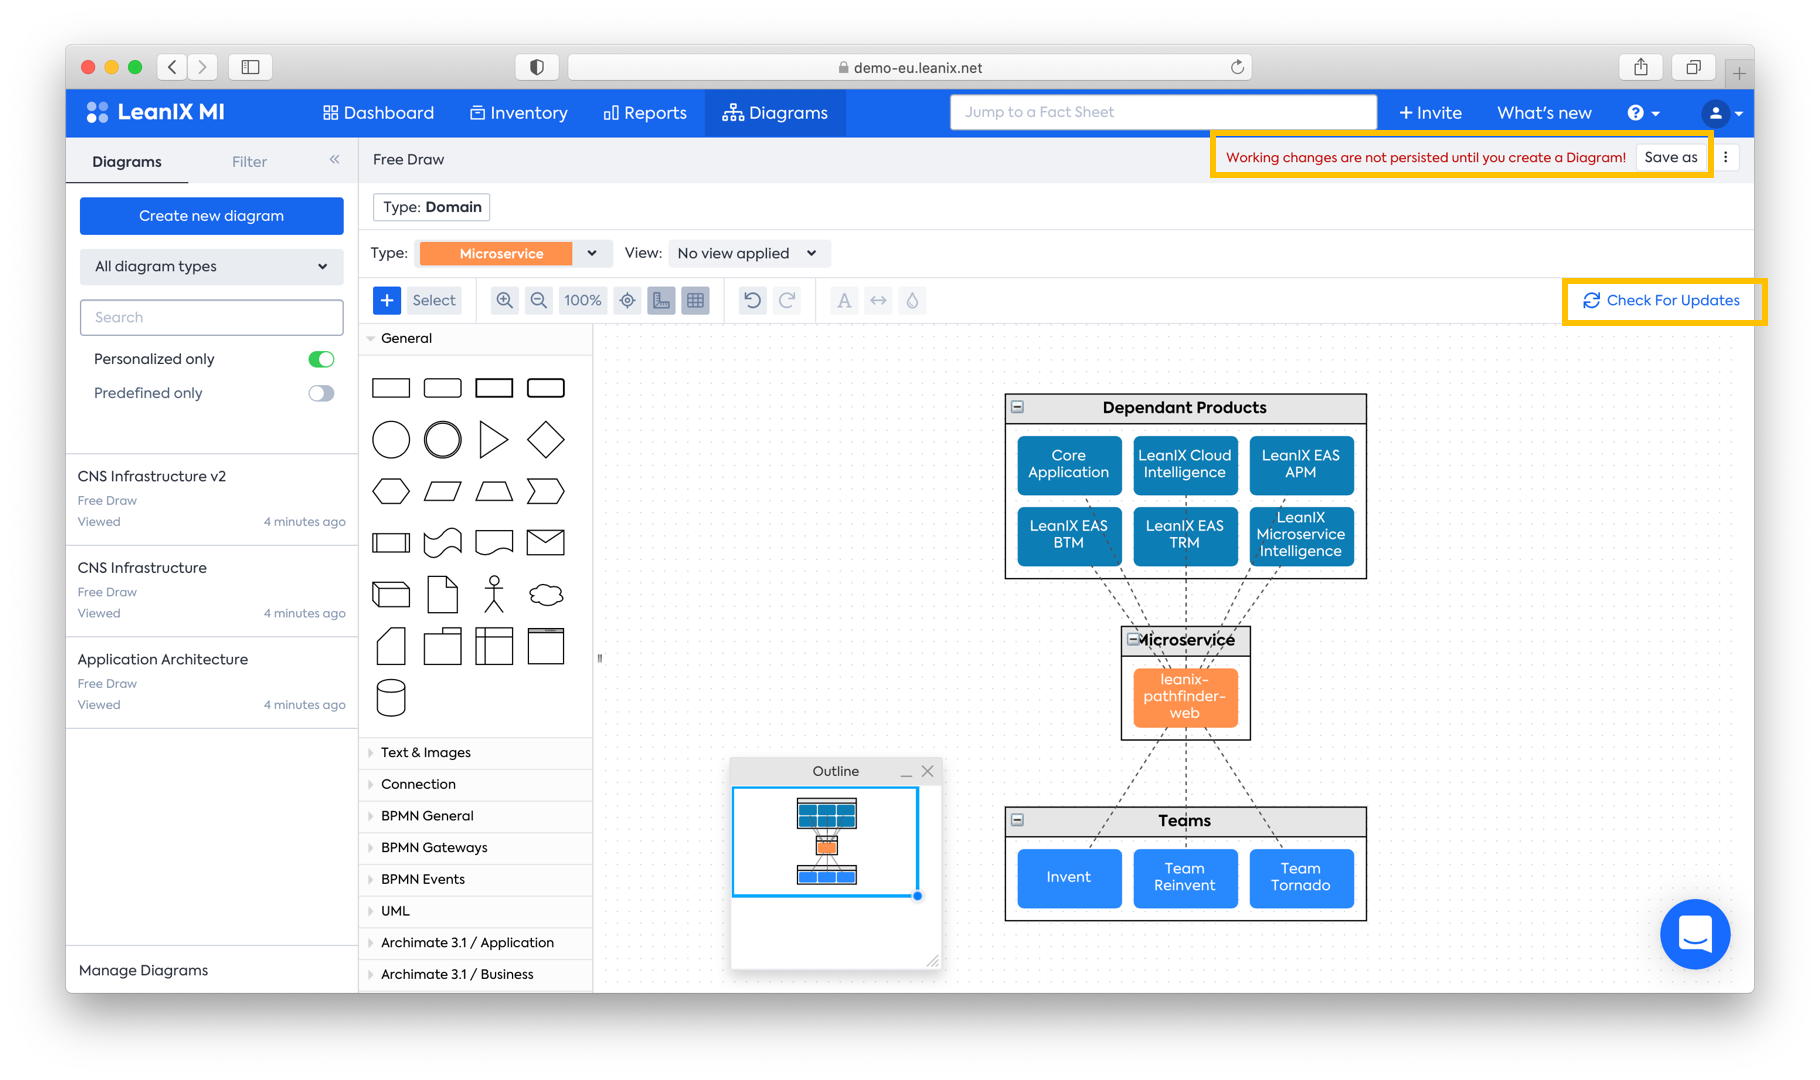
Task: Toggle Personalized only switch
Action: (321, 359)
